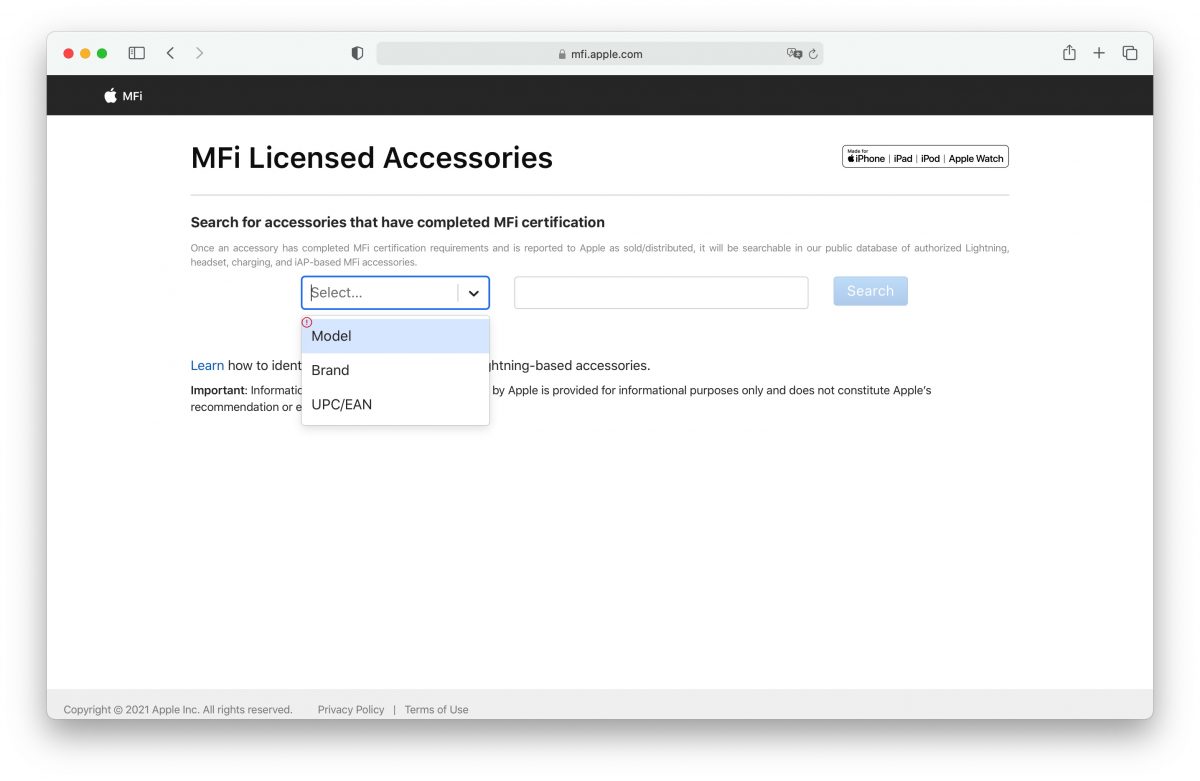Choose UPC/EAN from the dropdown list
1200x781 pixels.
click(395, 404)
